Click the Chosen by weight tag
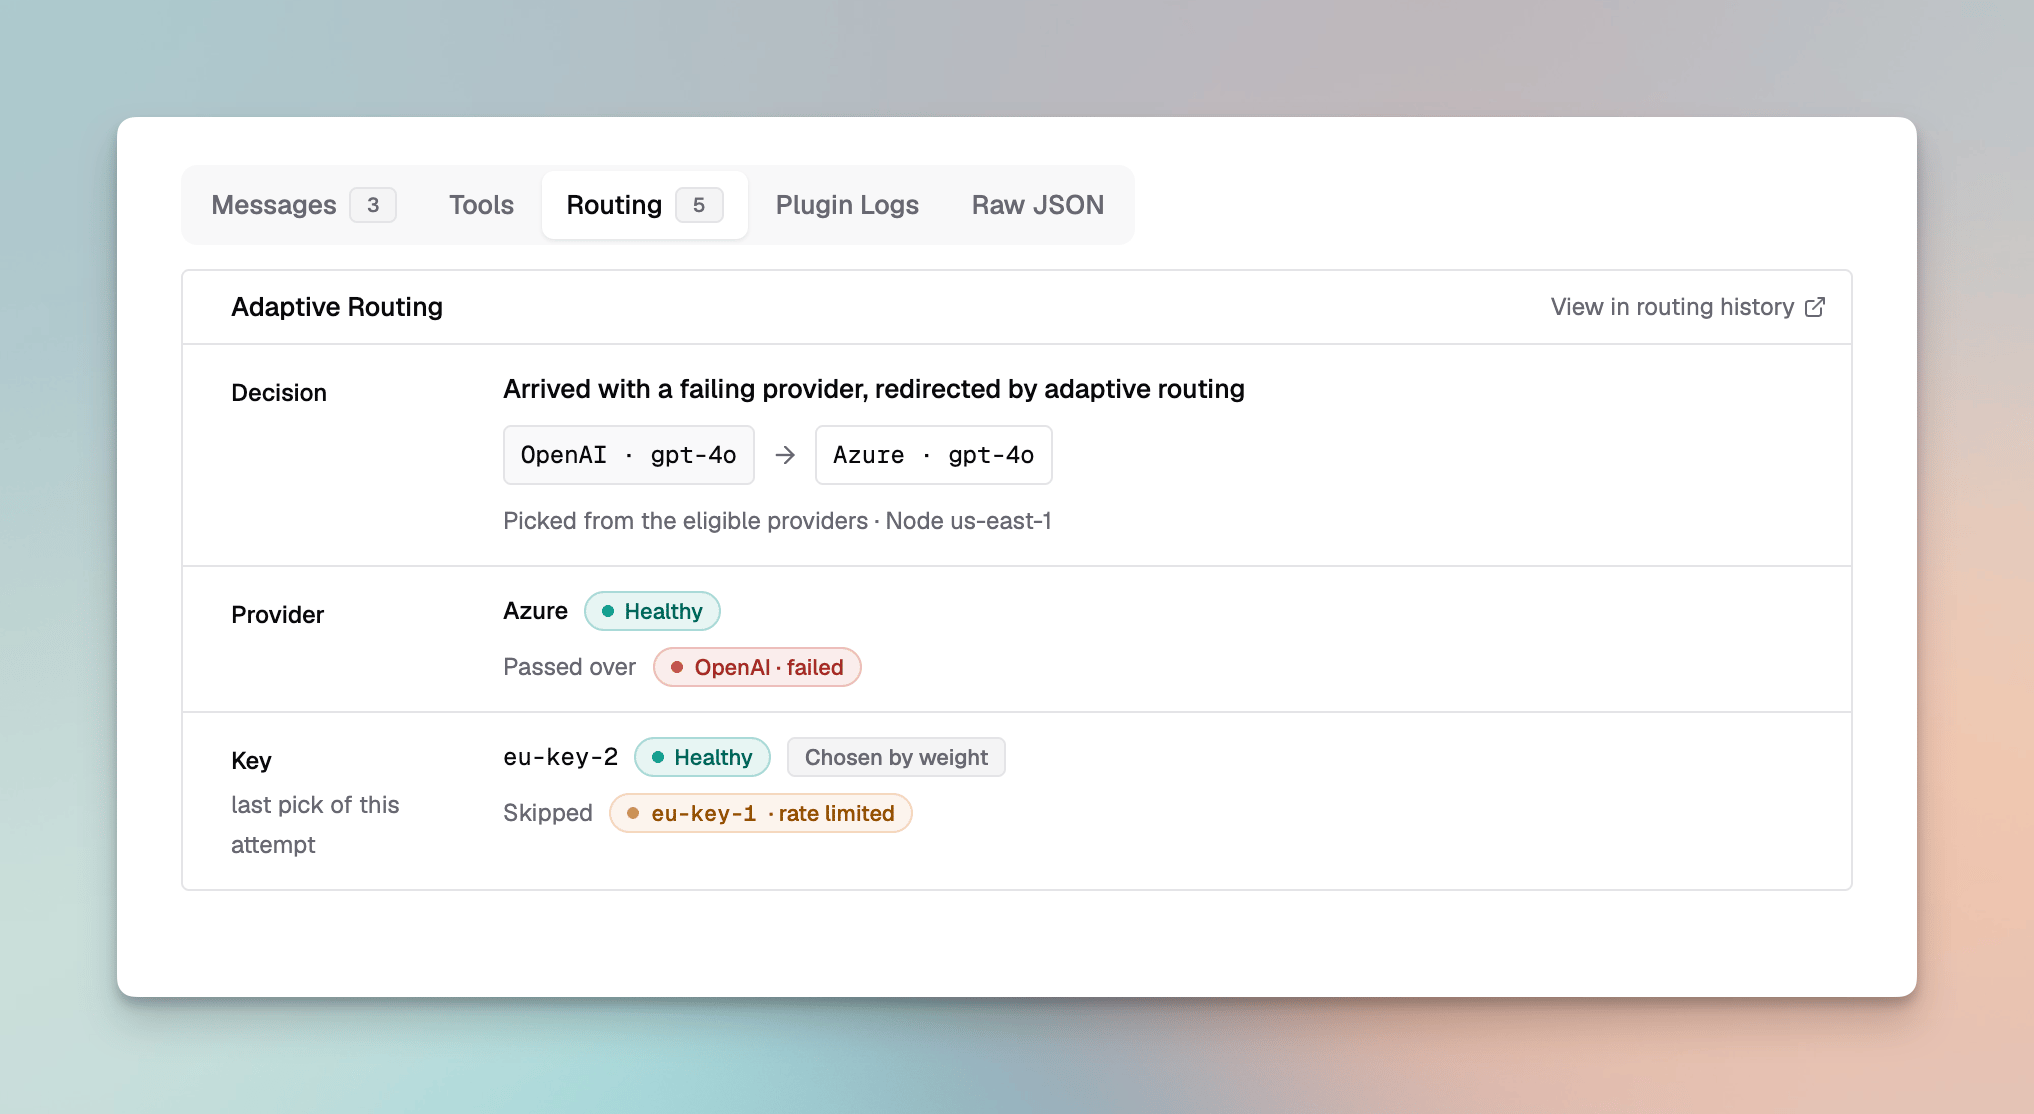 (x=896, y=757)
